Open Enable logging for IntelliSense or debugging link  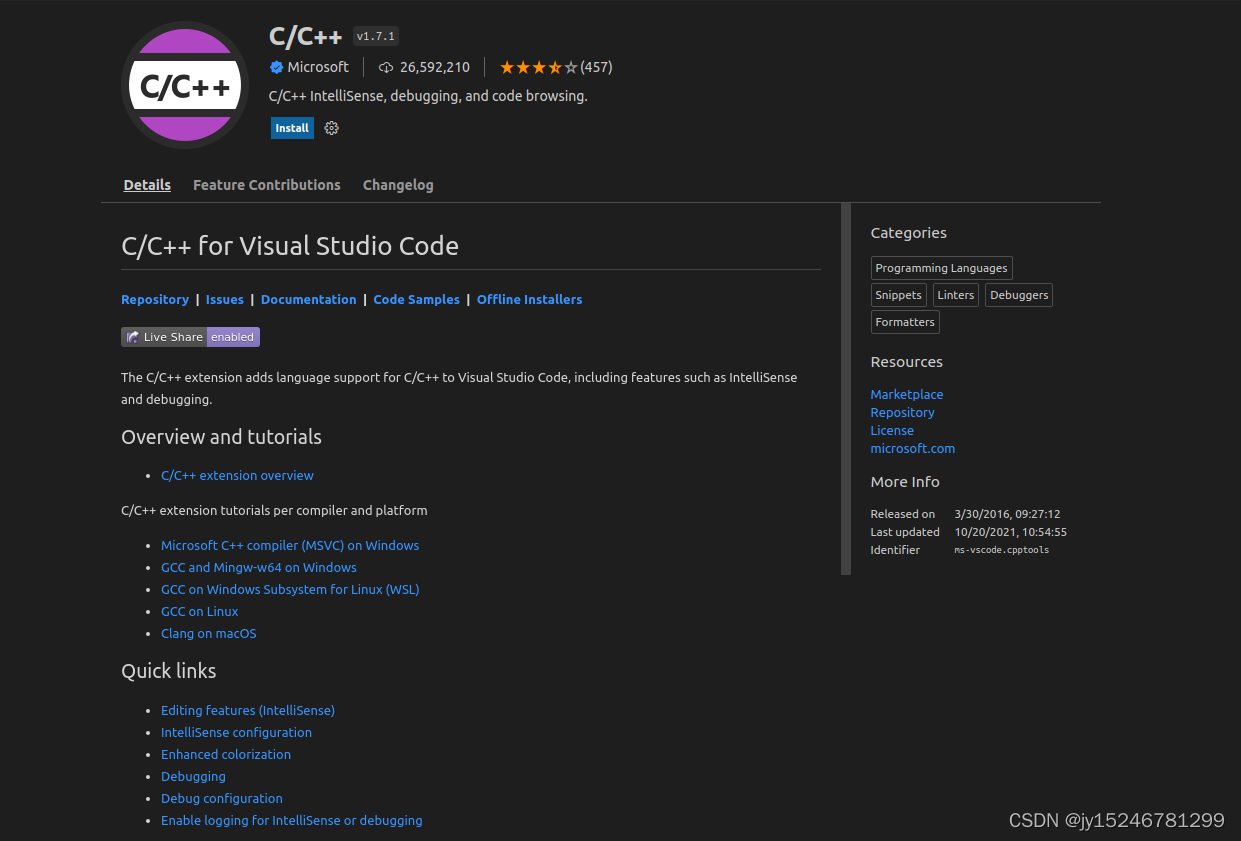click(292, 820)
